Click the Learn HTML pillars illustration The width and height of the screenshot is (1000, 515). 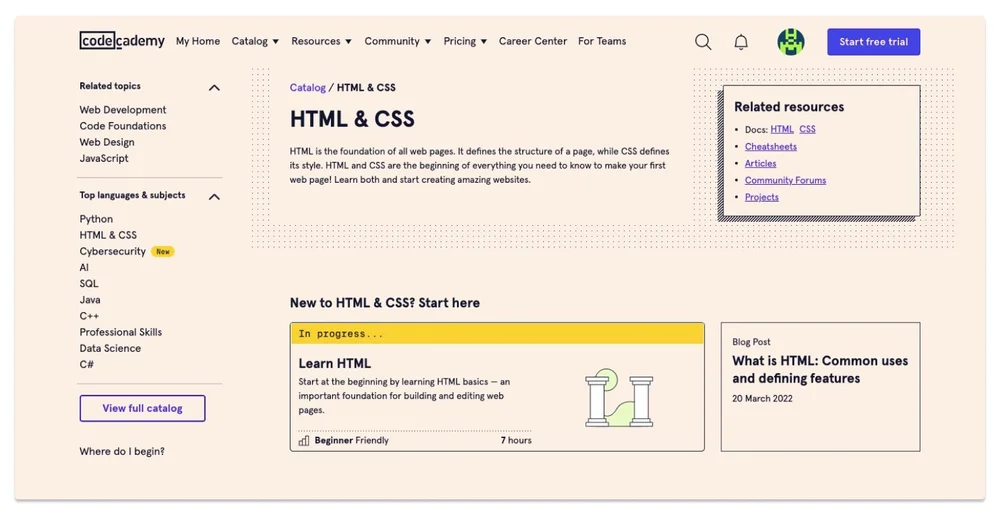[619, 397]
